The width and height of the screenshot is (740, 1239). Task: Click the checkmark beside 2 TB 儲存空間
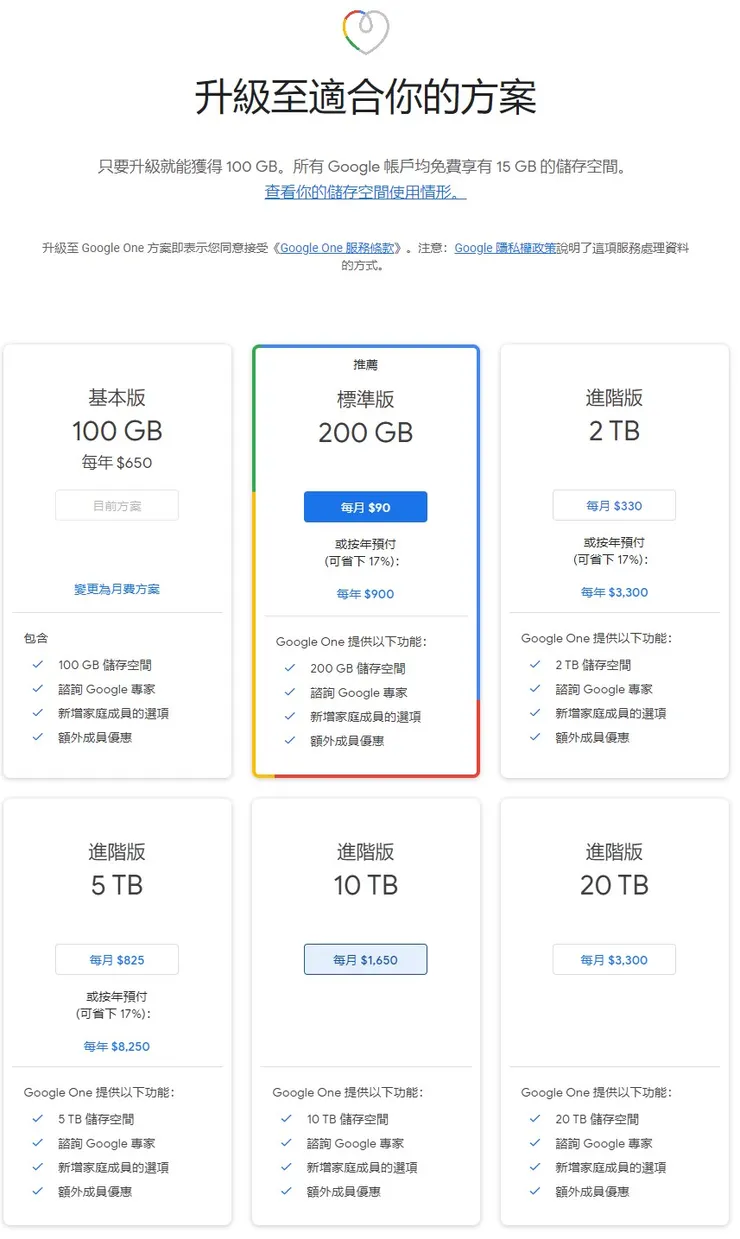click(535, 665)
